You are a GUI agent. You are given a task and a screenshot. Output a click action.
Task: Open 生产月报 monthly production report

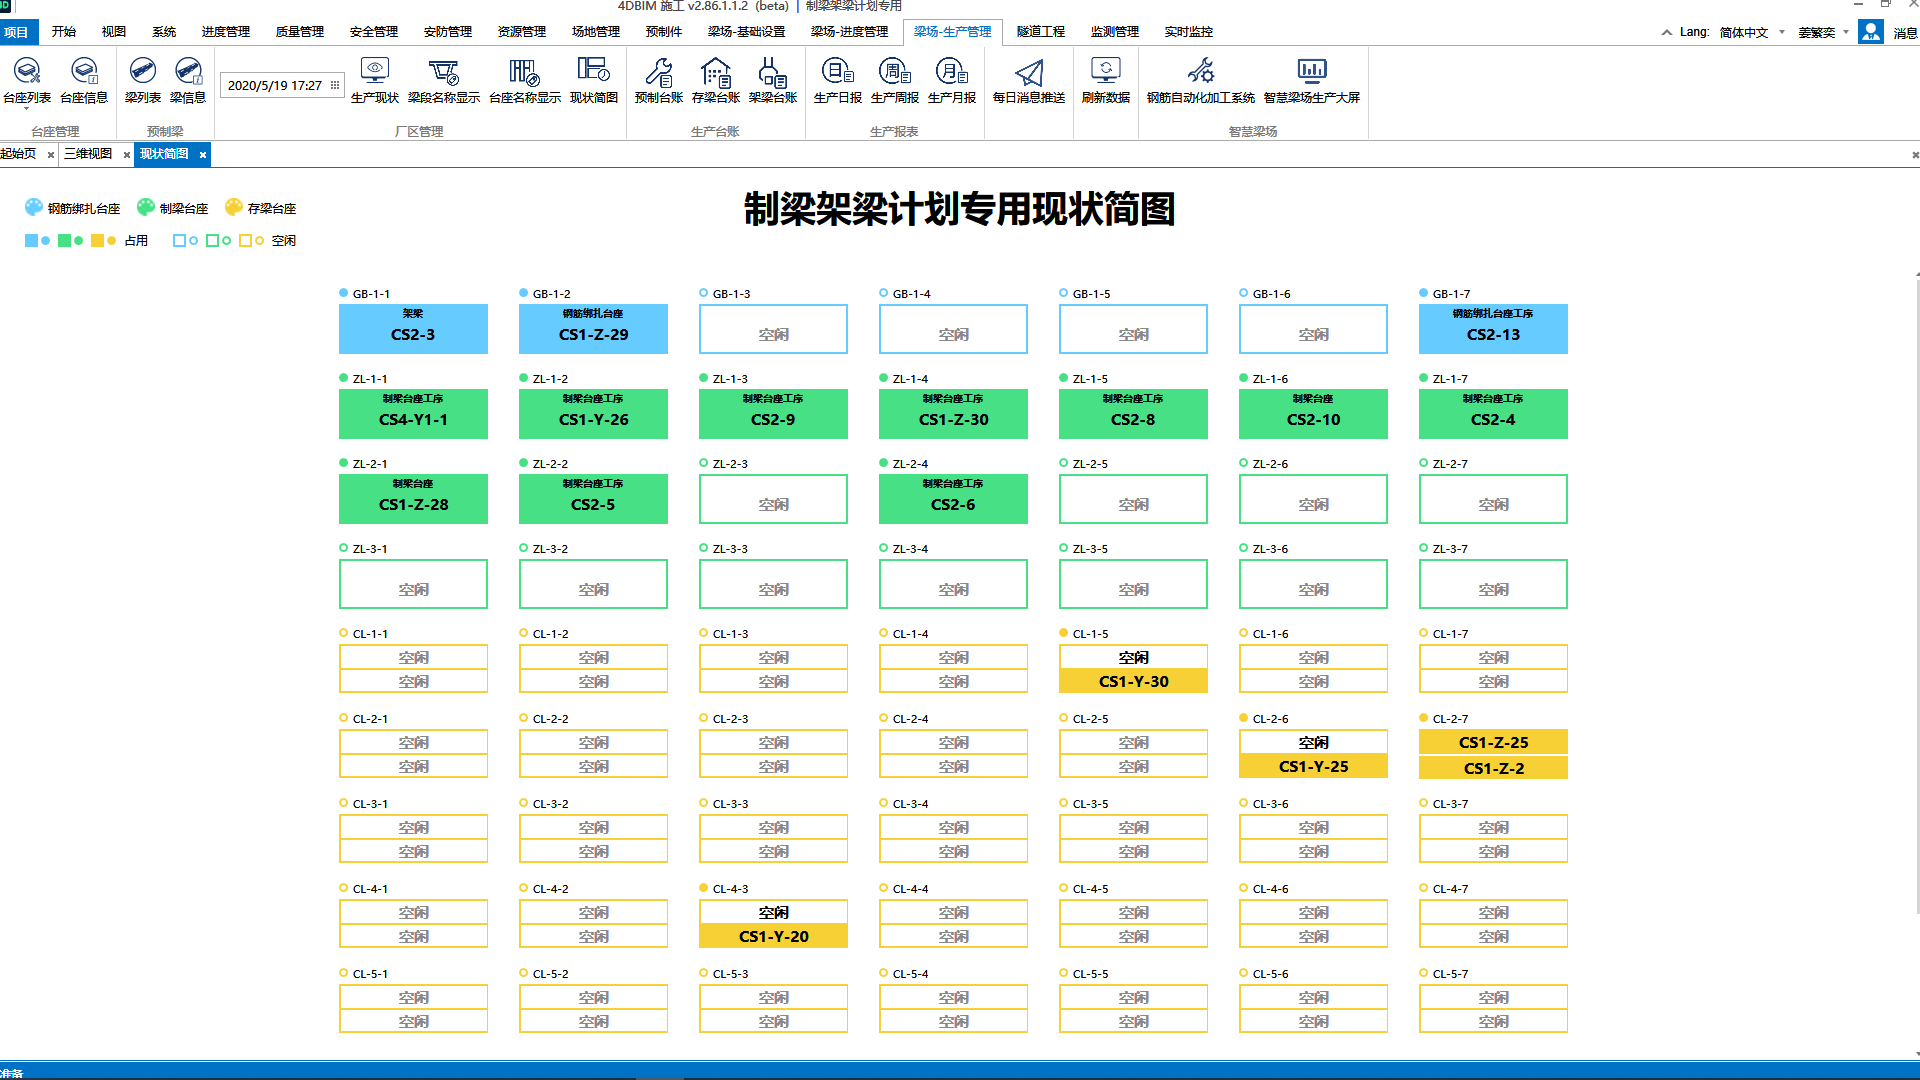[x=952, y=80]
